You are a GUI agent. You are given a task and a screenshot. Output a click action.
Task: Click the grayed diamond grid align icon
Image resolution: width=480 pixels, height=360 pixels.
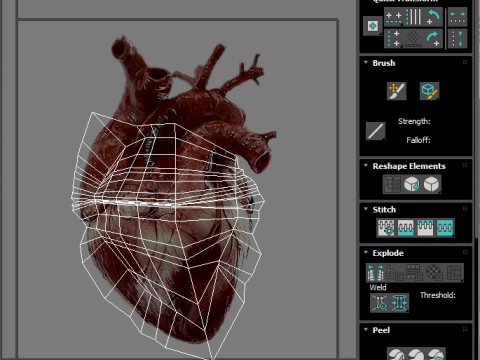click(413, 39)
